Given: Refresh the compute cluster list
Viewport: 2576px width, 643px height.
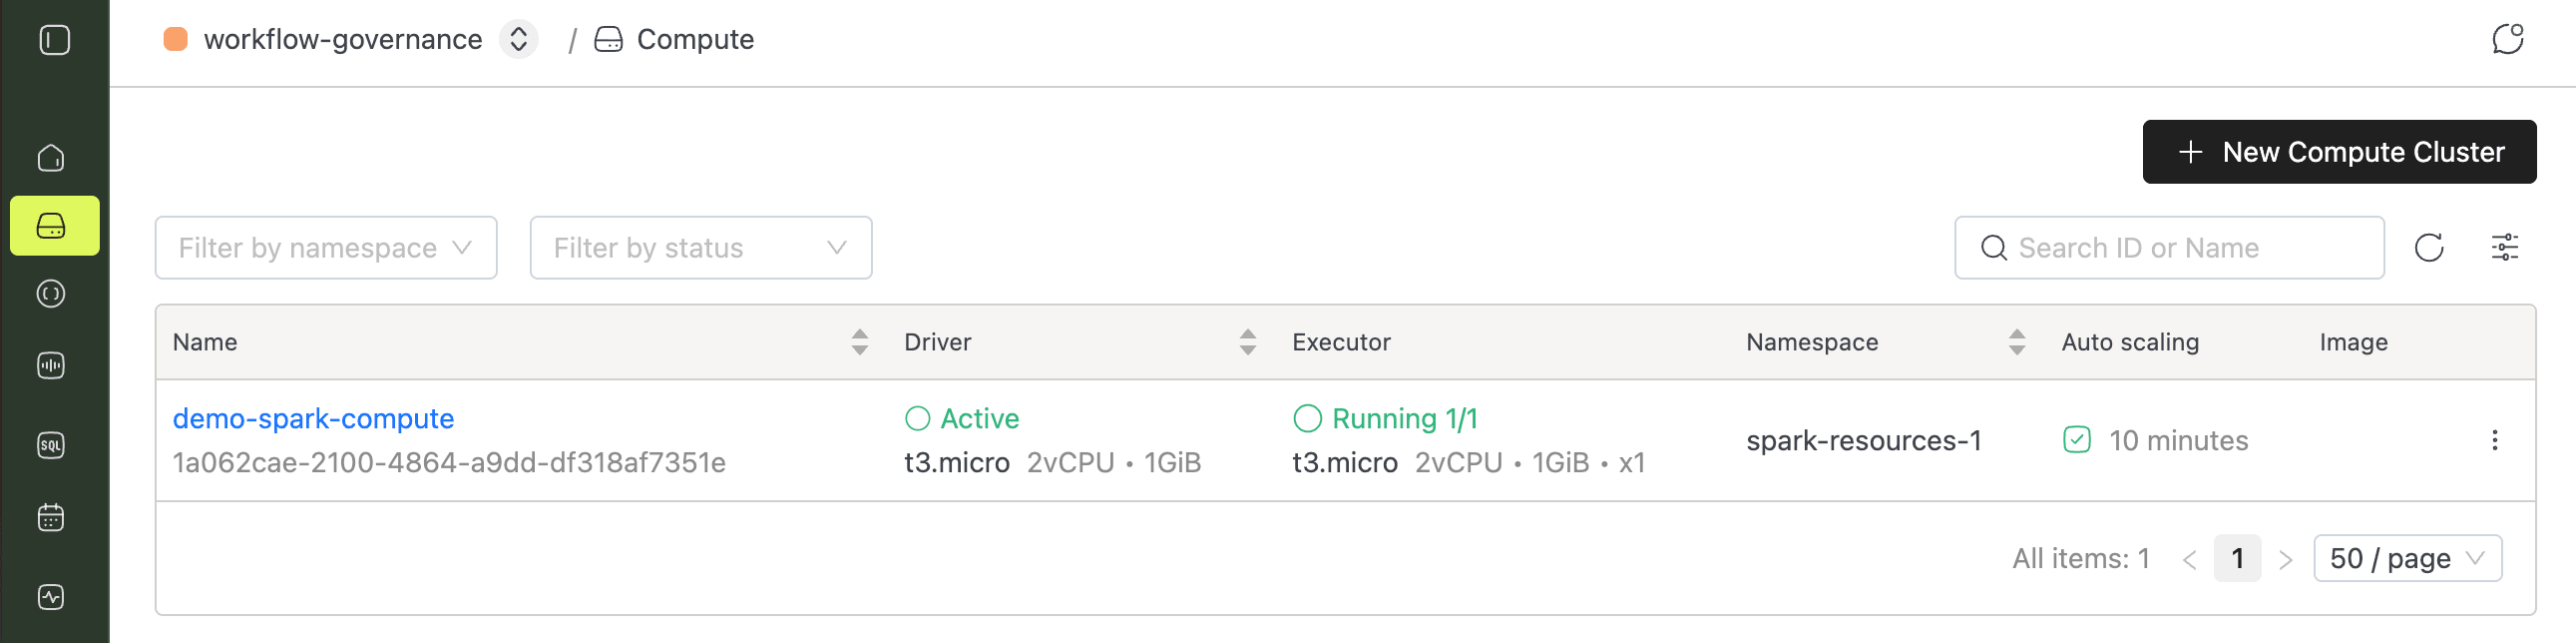Looking at the screenshot, I should click(x=2429, y=247).
